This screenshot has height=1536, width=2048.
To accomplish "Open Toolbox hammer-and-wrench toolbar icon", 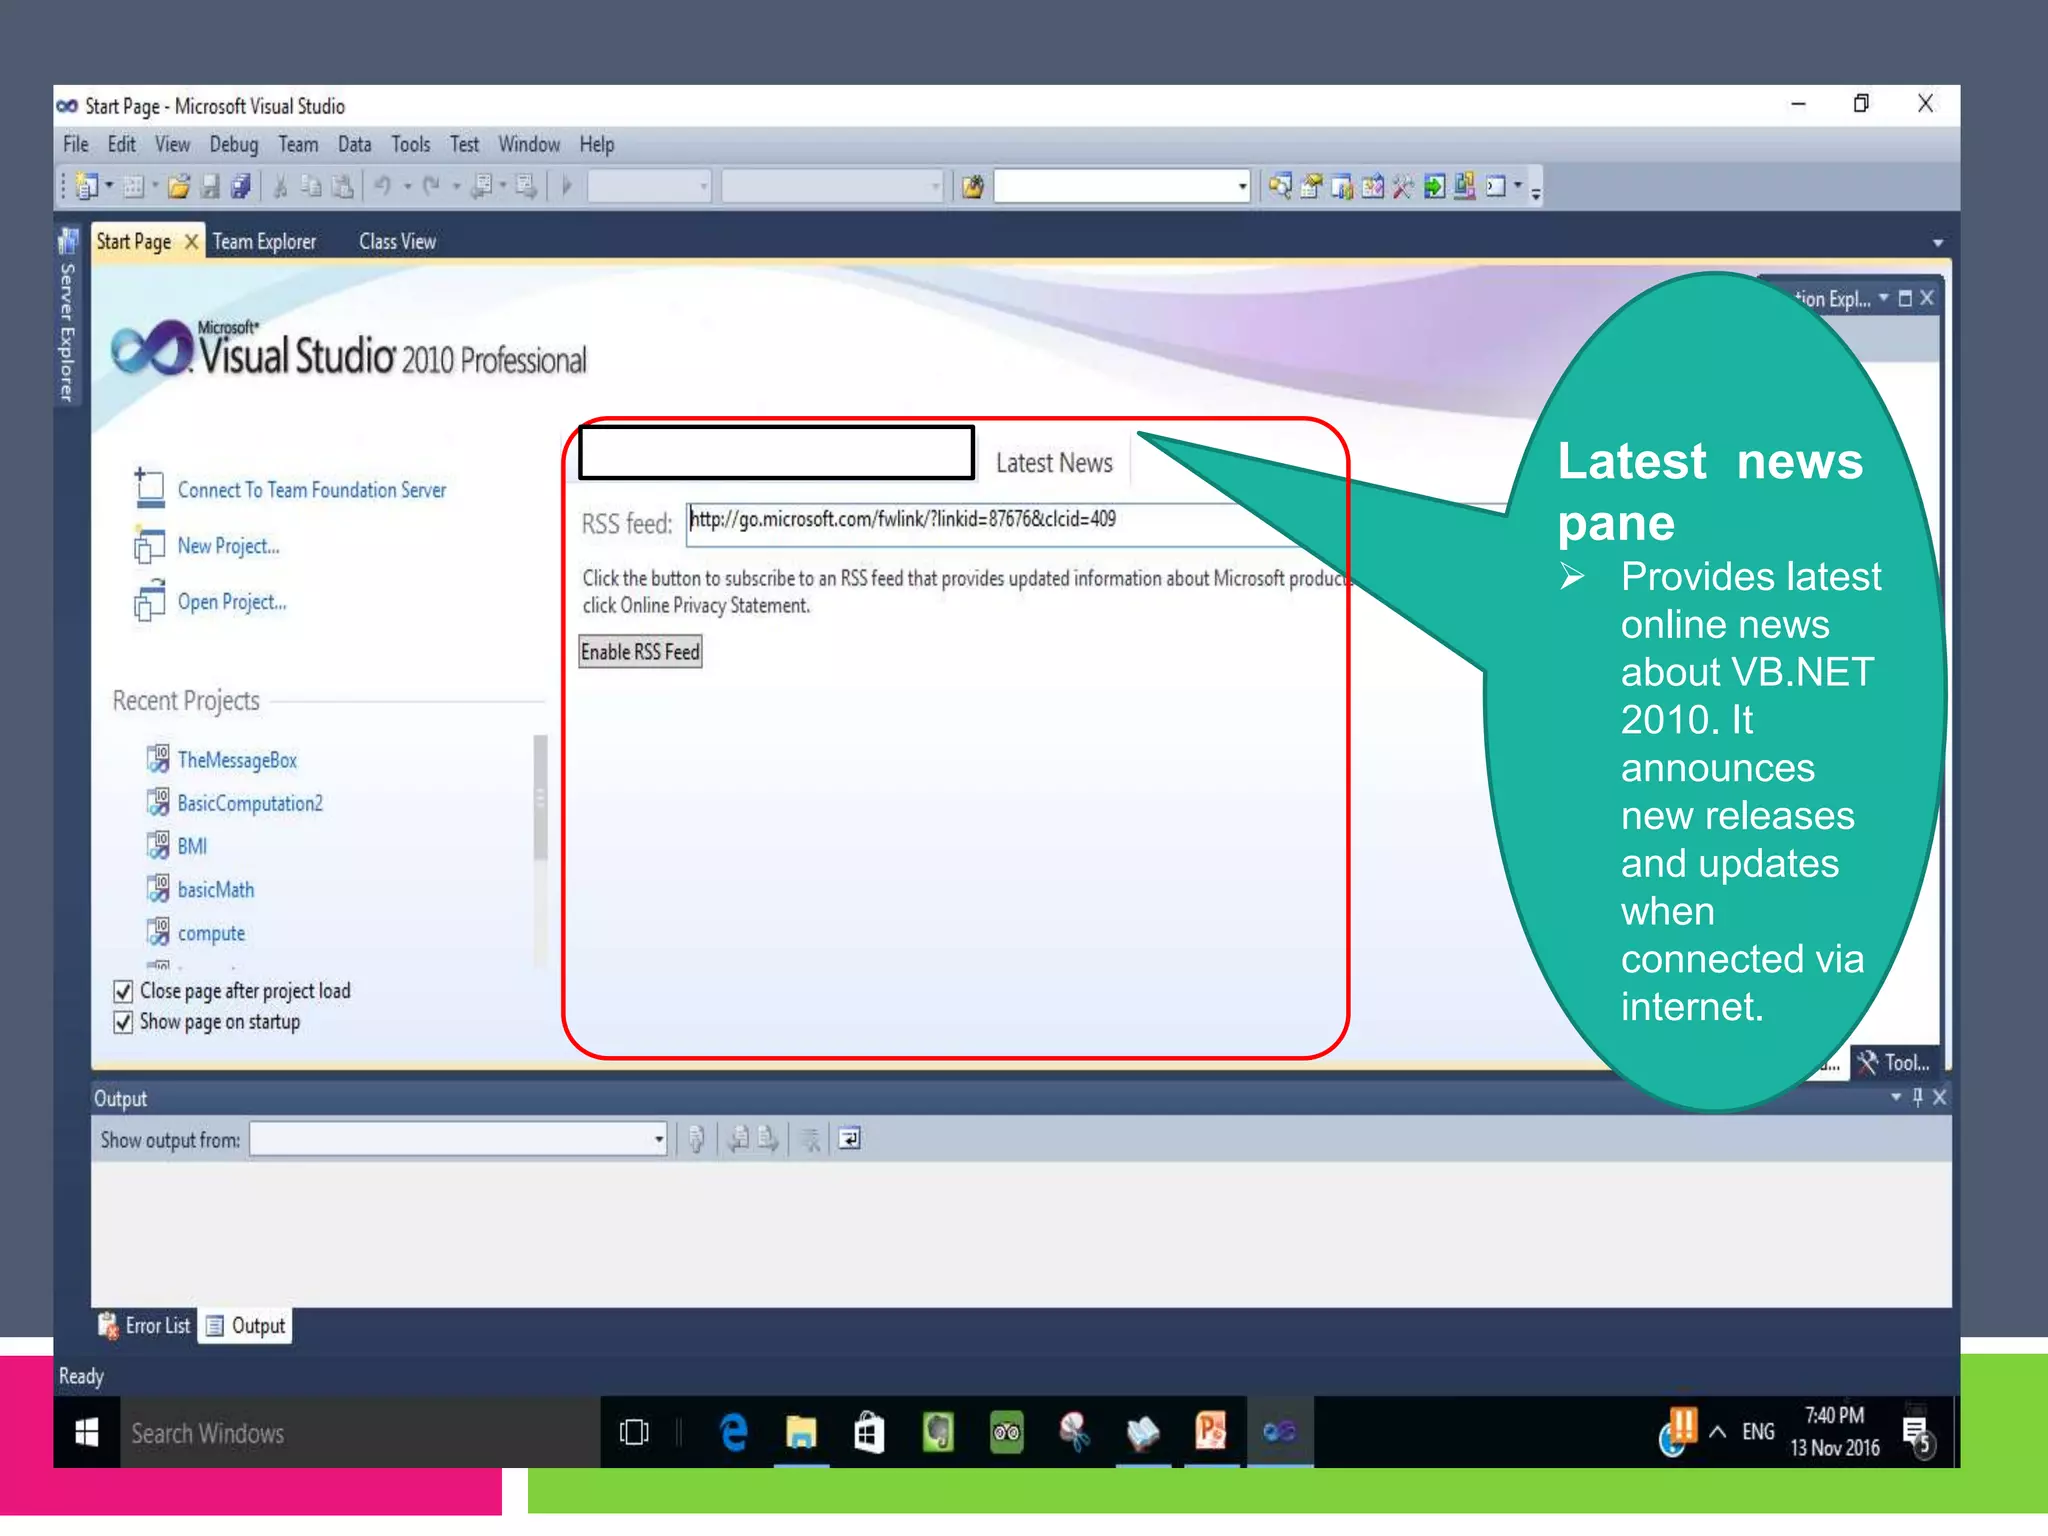I will [x=1403, y=186].
